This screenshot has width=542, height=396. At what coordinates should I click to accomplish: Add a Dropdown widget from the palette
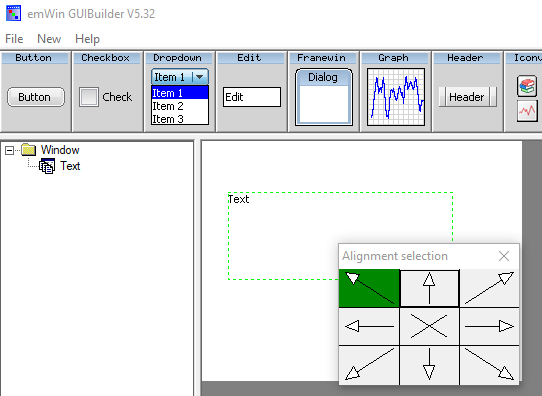(180, 92)
